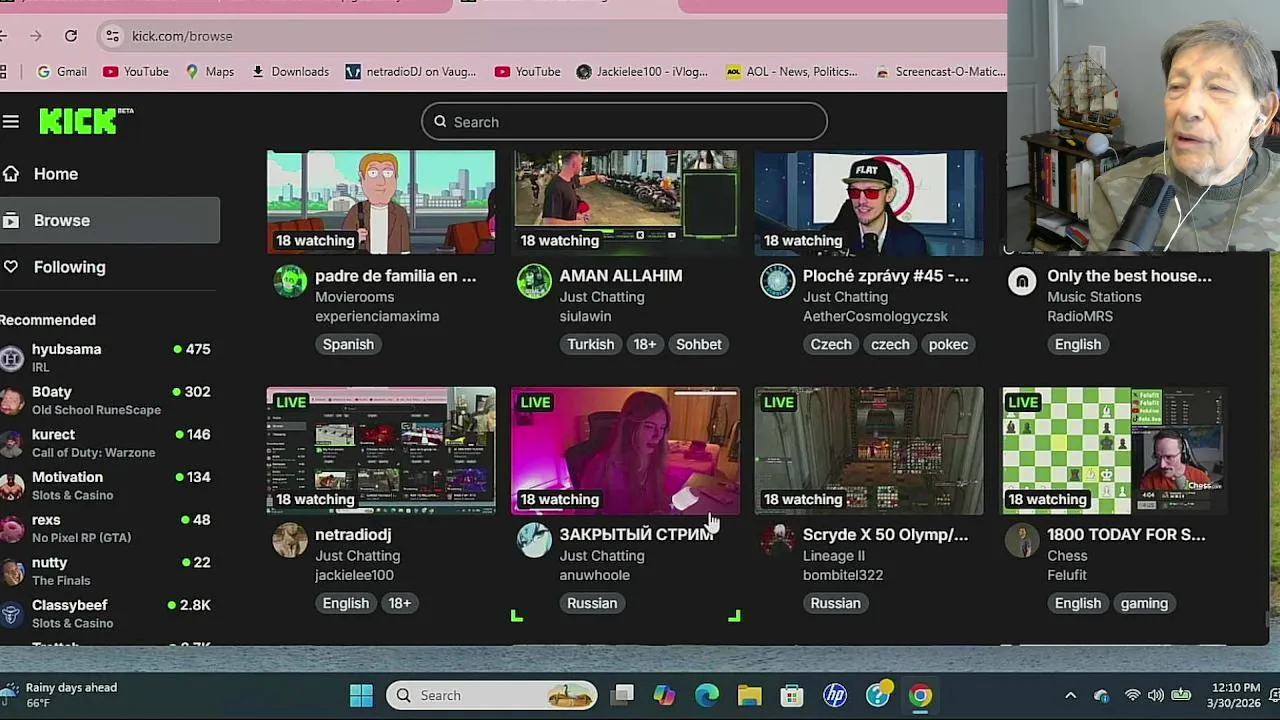Open kurect in Recommended list
1280x720 pixels.
pyautogui.click(x=108, y=443)
